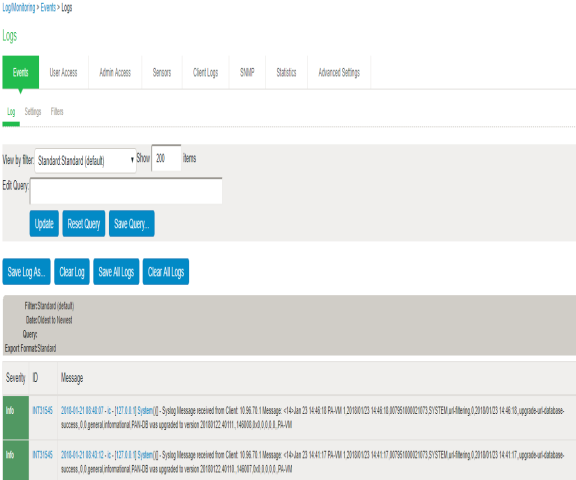Open the Client Logs tab
The image size is (576, 480).
point(206,72)
